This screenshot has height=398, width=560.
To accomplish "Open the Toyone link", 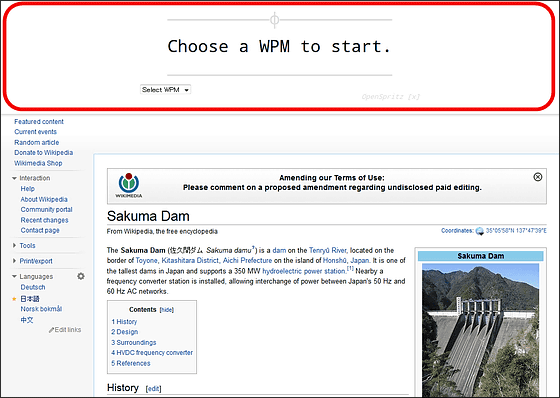I will click(x=147, y=260).
